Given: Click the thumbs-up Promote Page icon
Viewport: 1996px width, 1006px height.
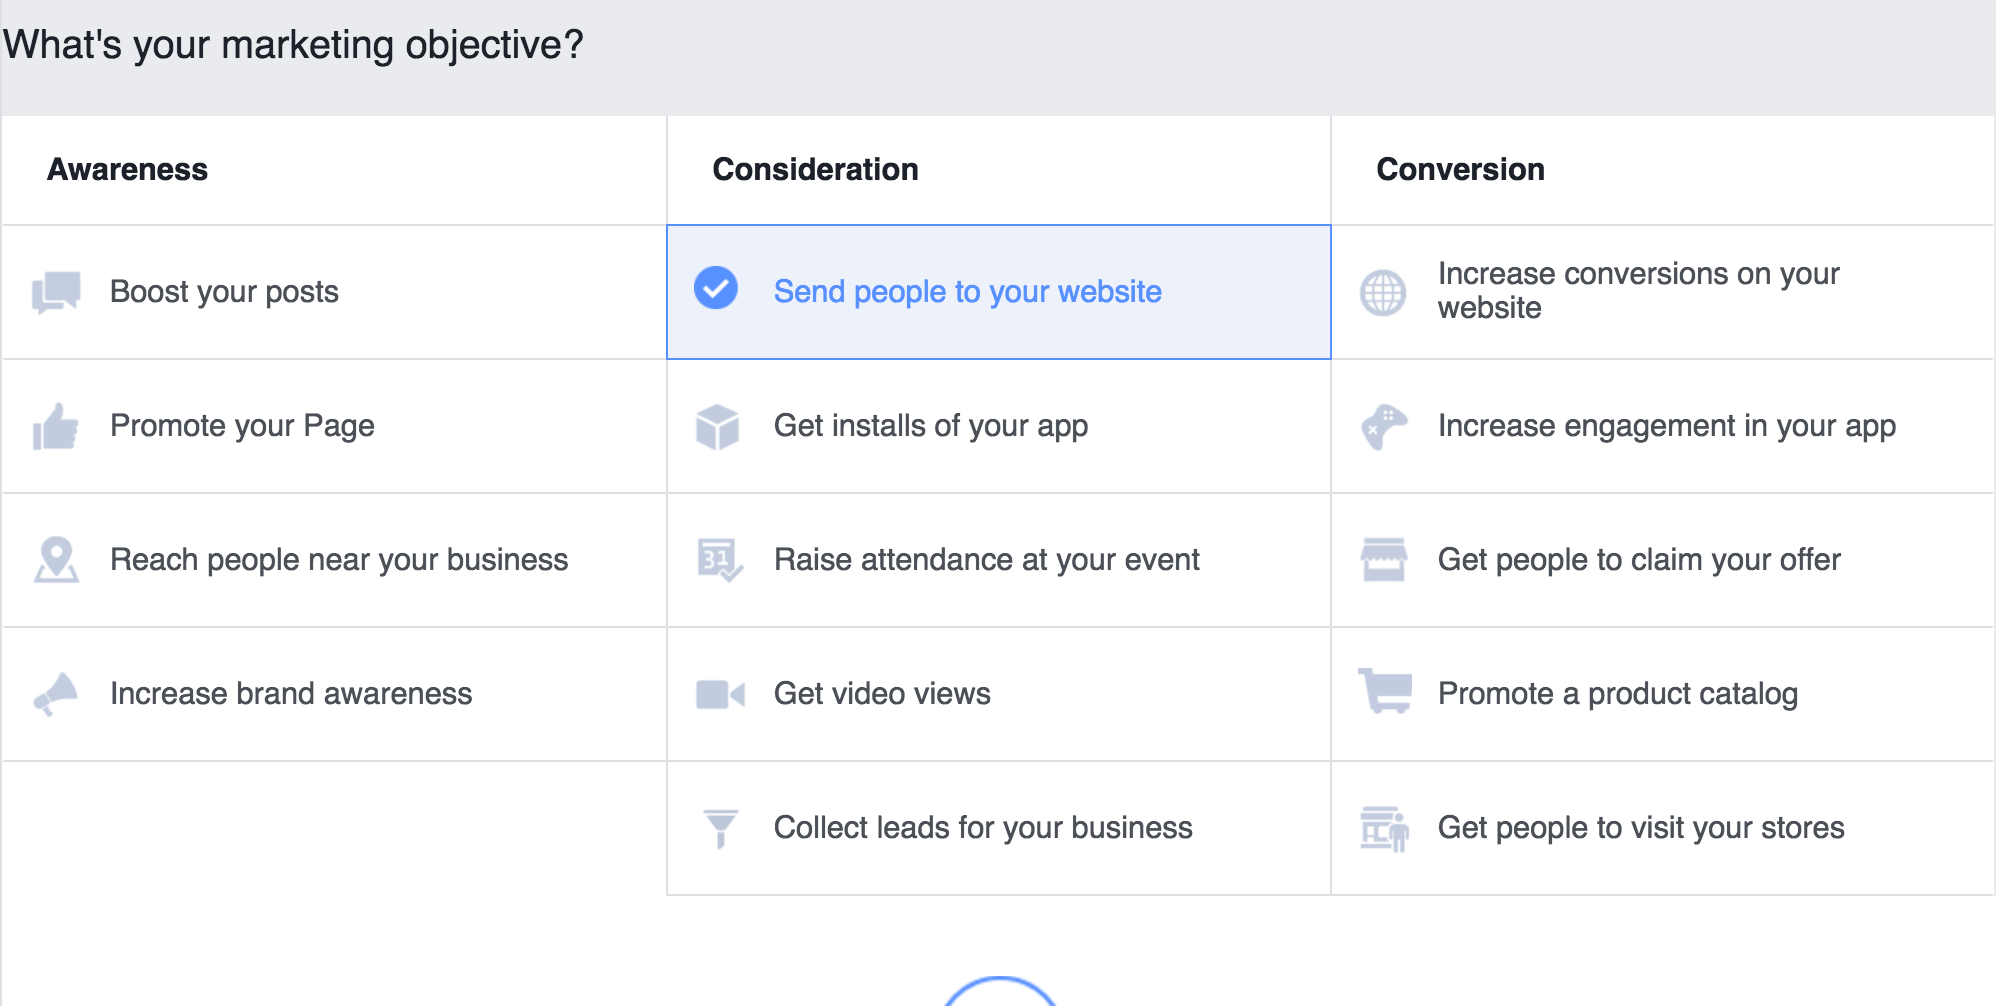Looking at the screenshot, I should coord(56,427).
